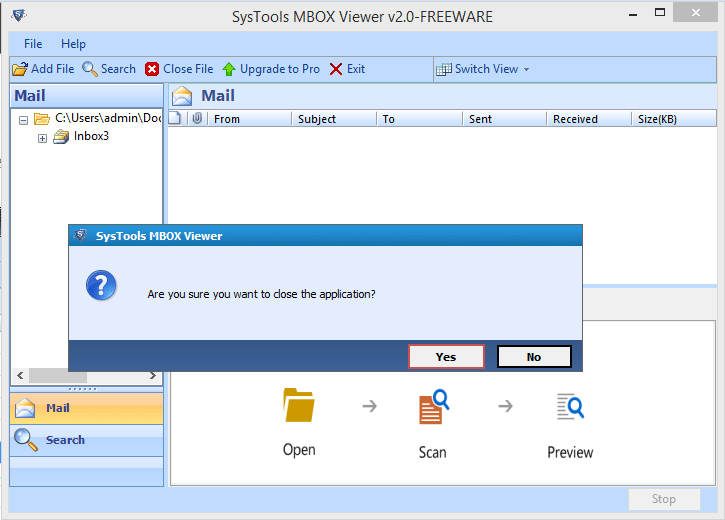Click the open folder icon beside C:\Users
The width and height of the screenshot is (725, 520).
click(42, 119)
